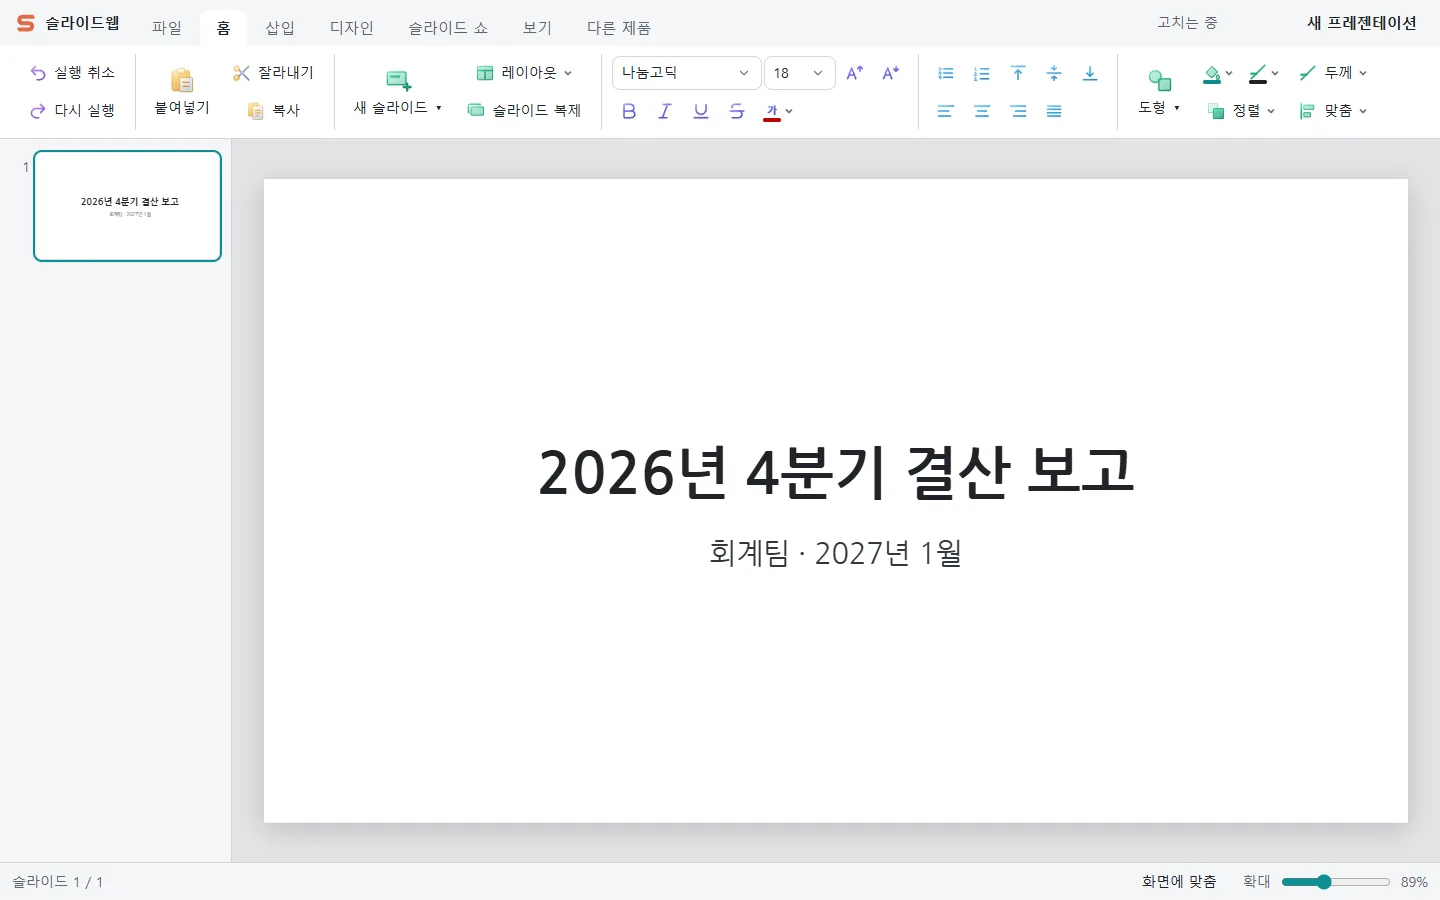Viewport: 1440px width, 900px height.
Task: Increase the font size
Action: [855, 73]
